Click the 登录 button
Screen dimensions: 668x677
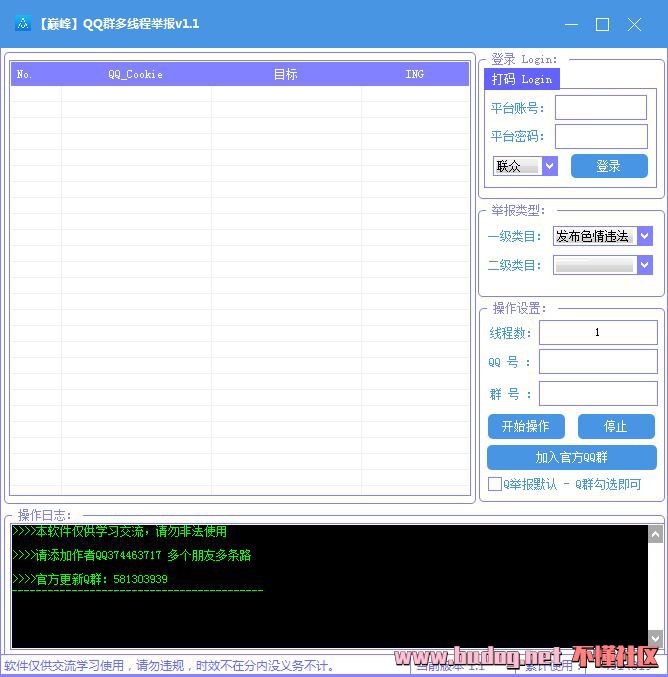pyautogui.click(x=609, y=166)
